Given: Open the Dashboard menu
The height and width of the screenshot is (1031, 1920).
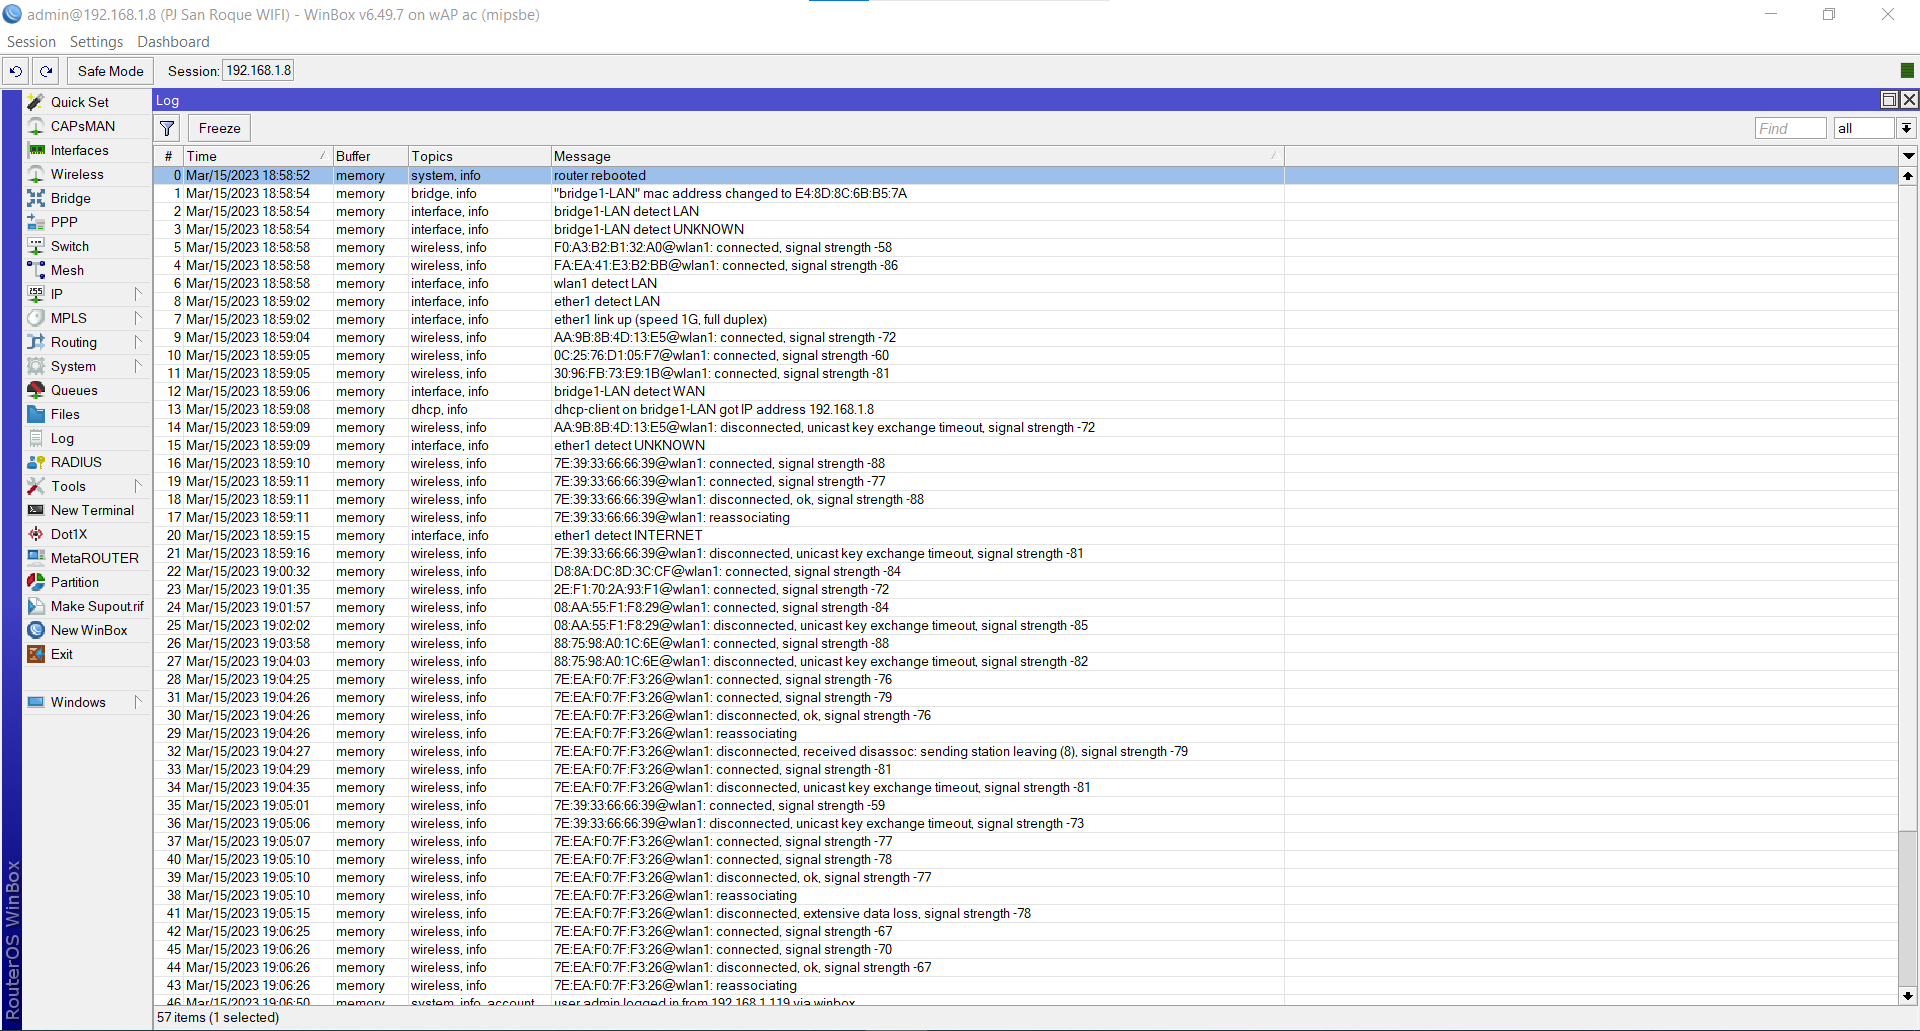Looking at the screenshot, I should 172,41.
